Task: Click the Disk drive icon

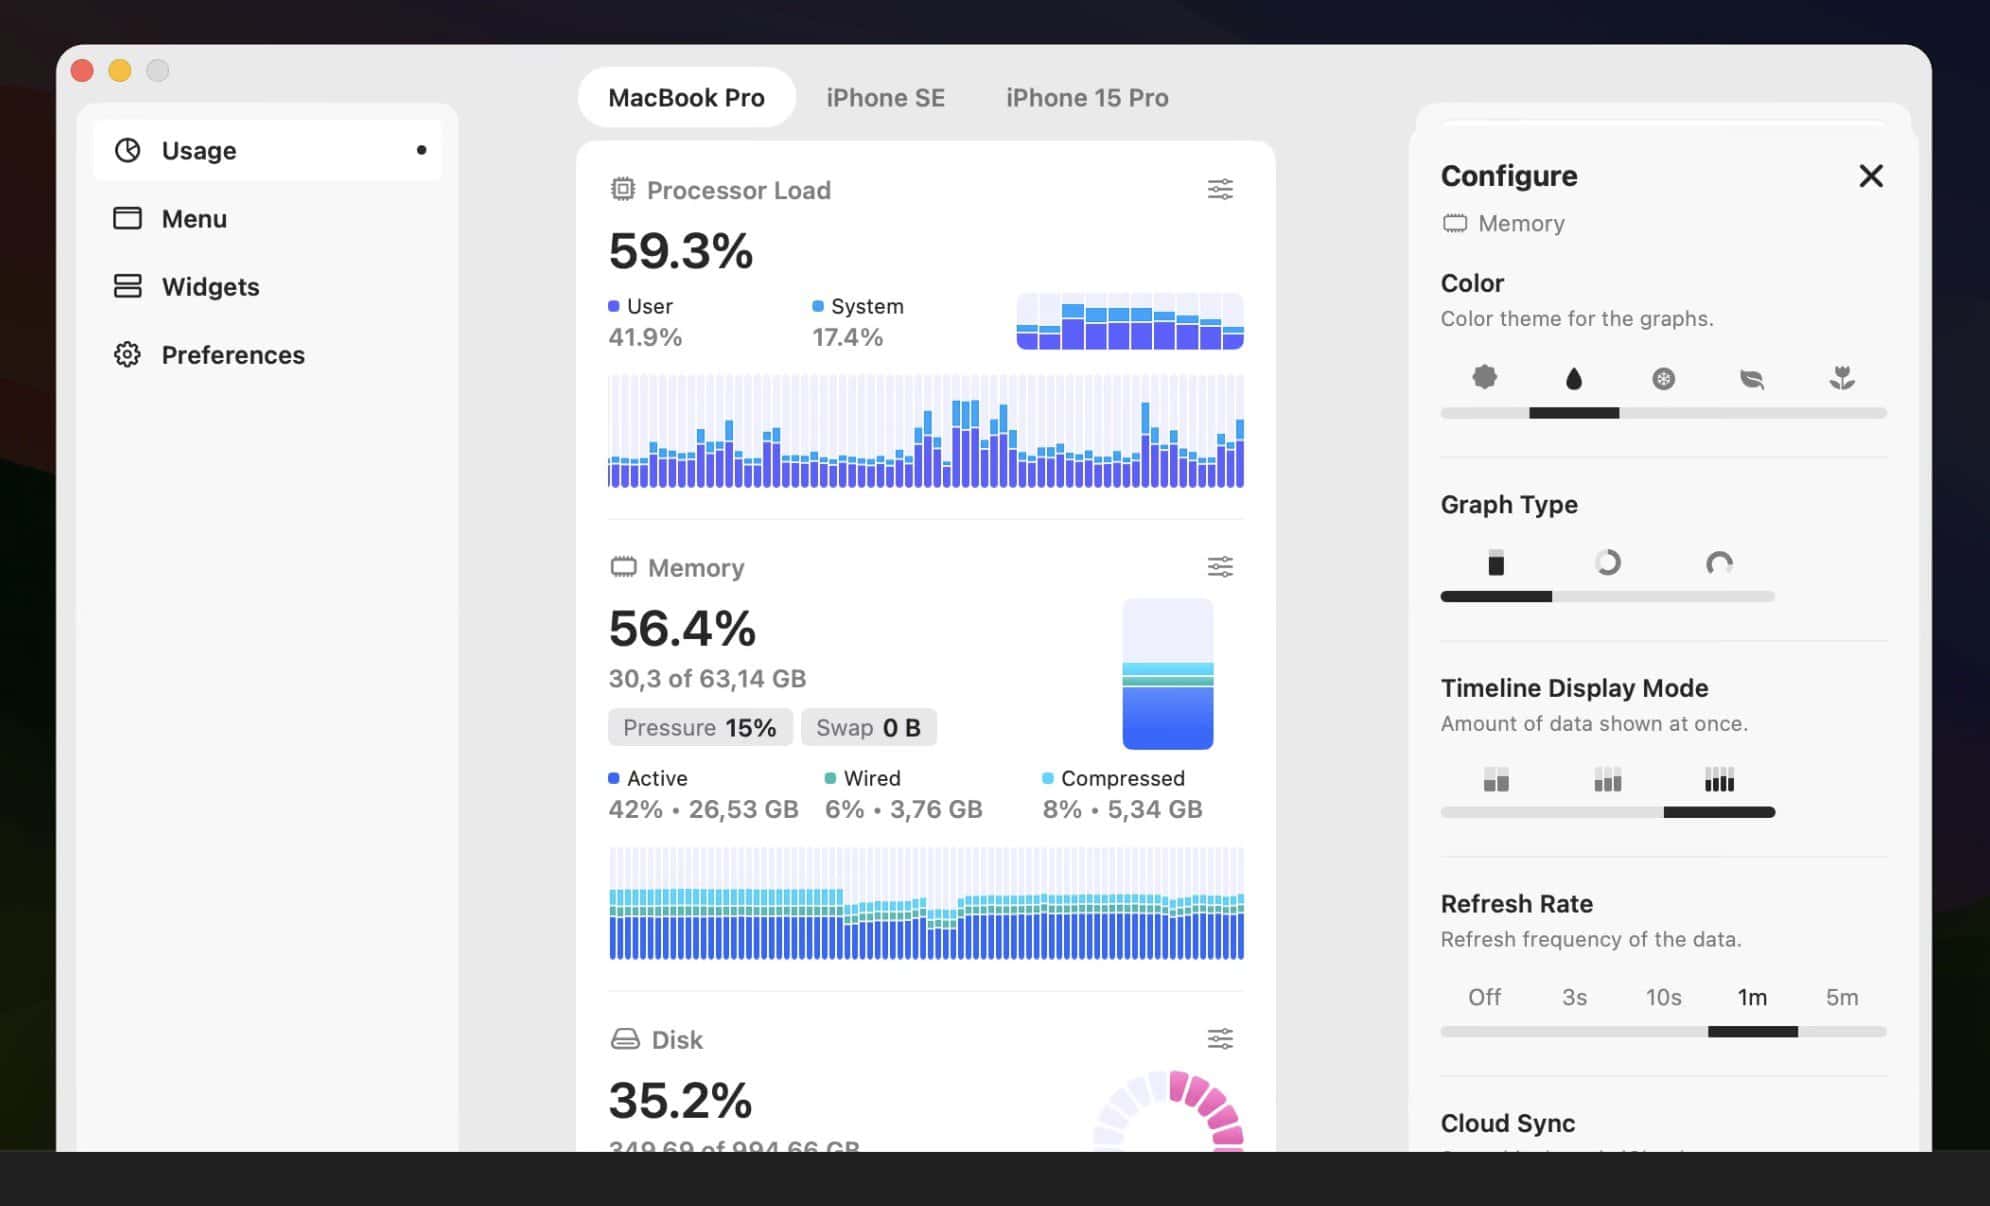Action: click(624, 1039)
